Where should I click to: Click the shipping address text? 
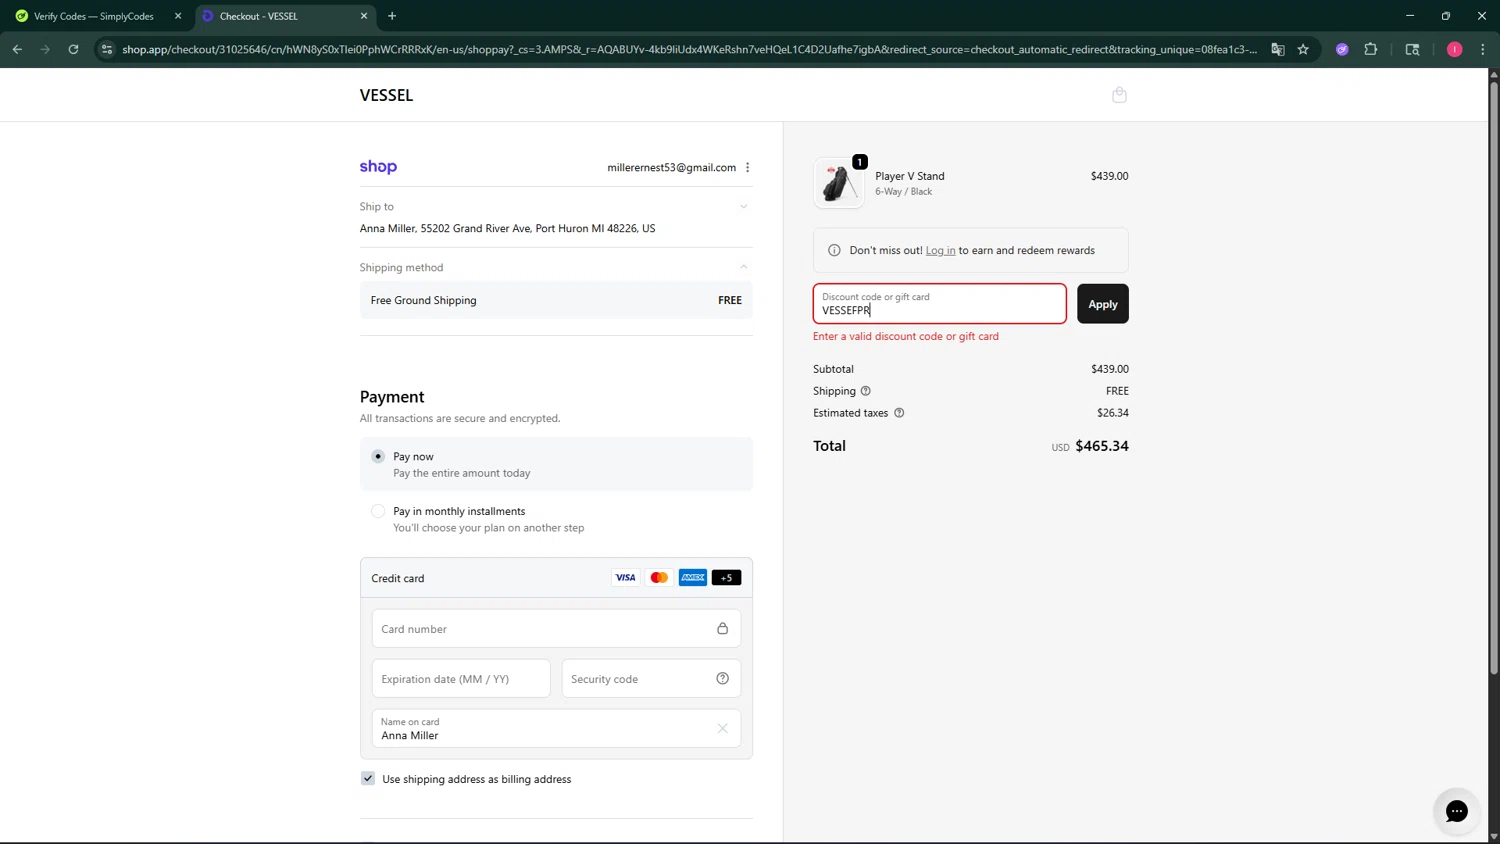[507, 228]
